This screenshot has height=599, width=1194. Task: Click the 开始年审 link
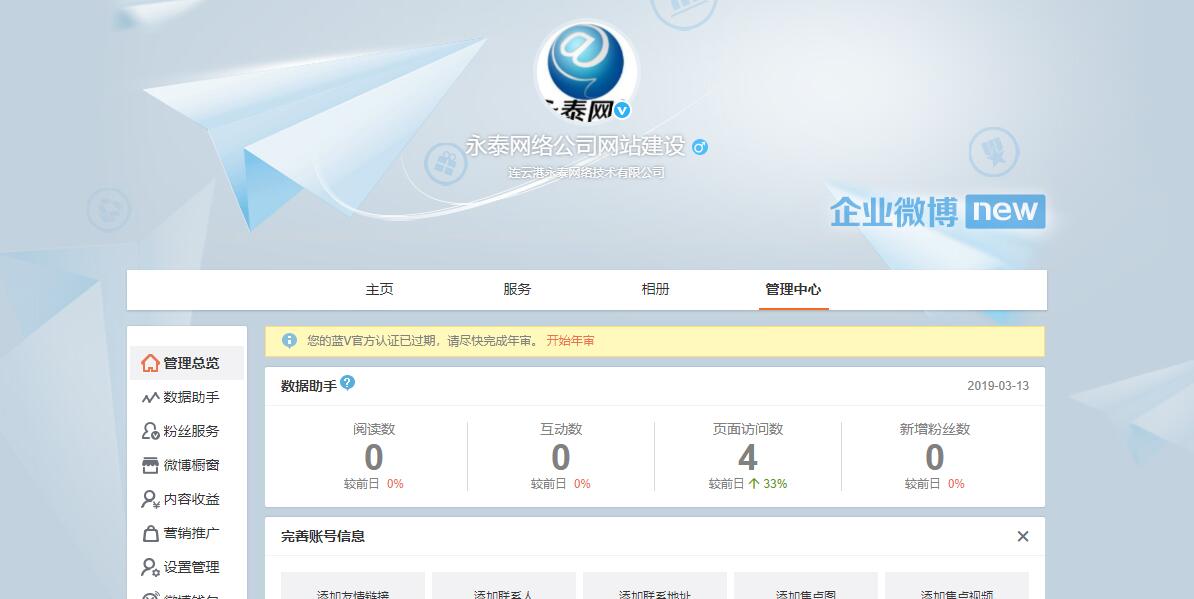(x=570, y=341)
